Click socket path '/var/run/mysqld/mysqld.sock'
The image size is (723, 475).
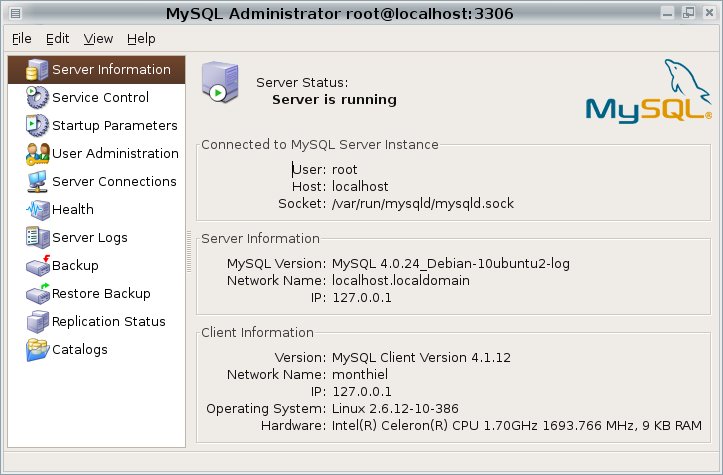pyautogui.click(x=423, y=204)
